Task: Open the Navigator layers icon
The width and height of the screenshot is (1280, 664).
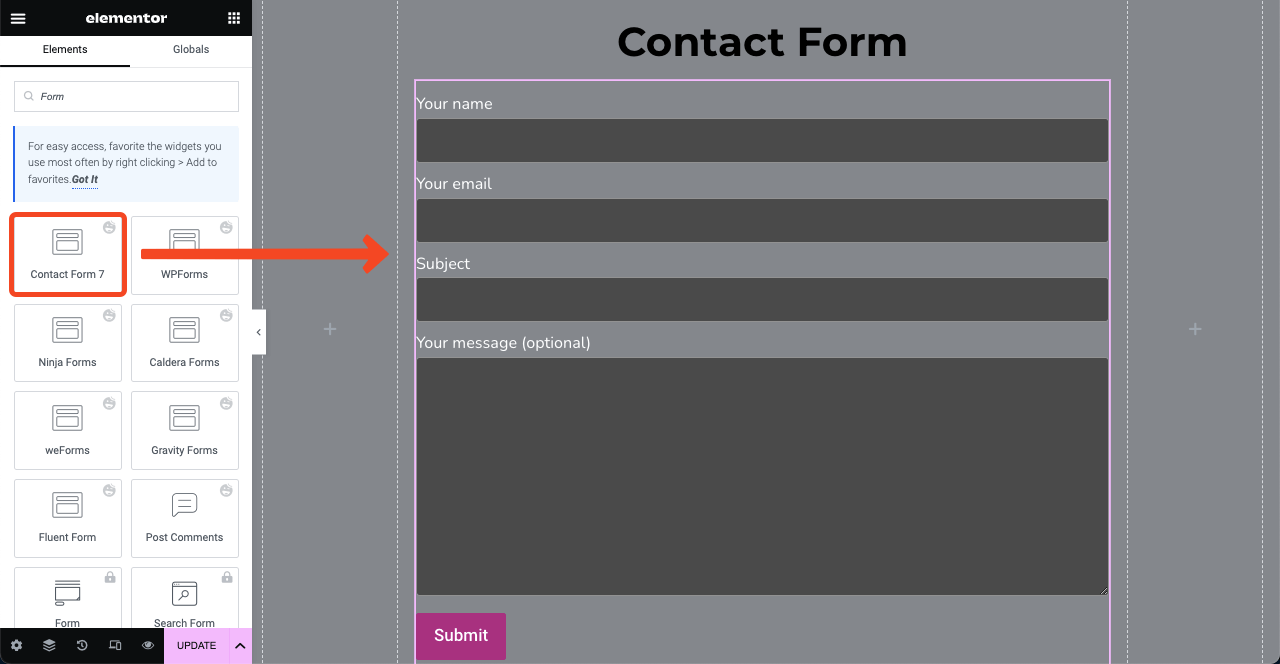Action: 49,646
